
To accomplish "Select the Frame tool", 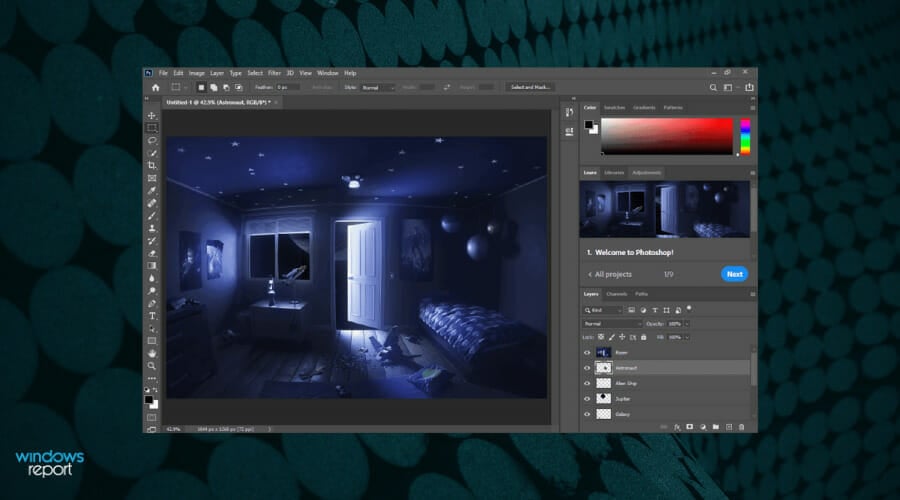I will pos(152,179).
